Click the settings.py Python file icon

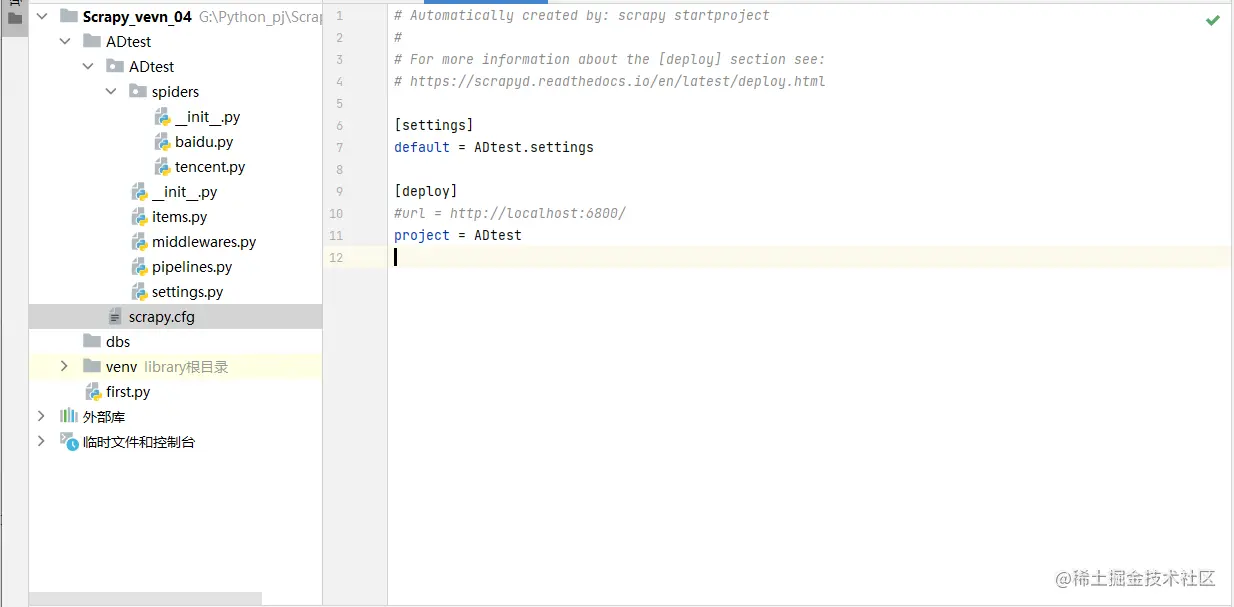point(140,291)
